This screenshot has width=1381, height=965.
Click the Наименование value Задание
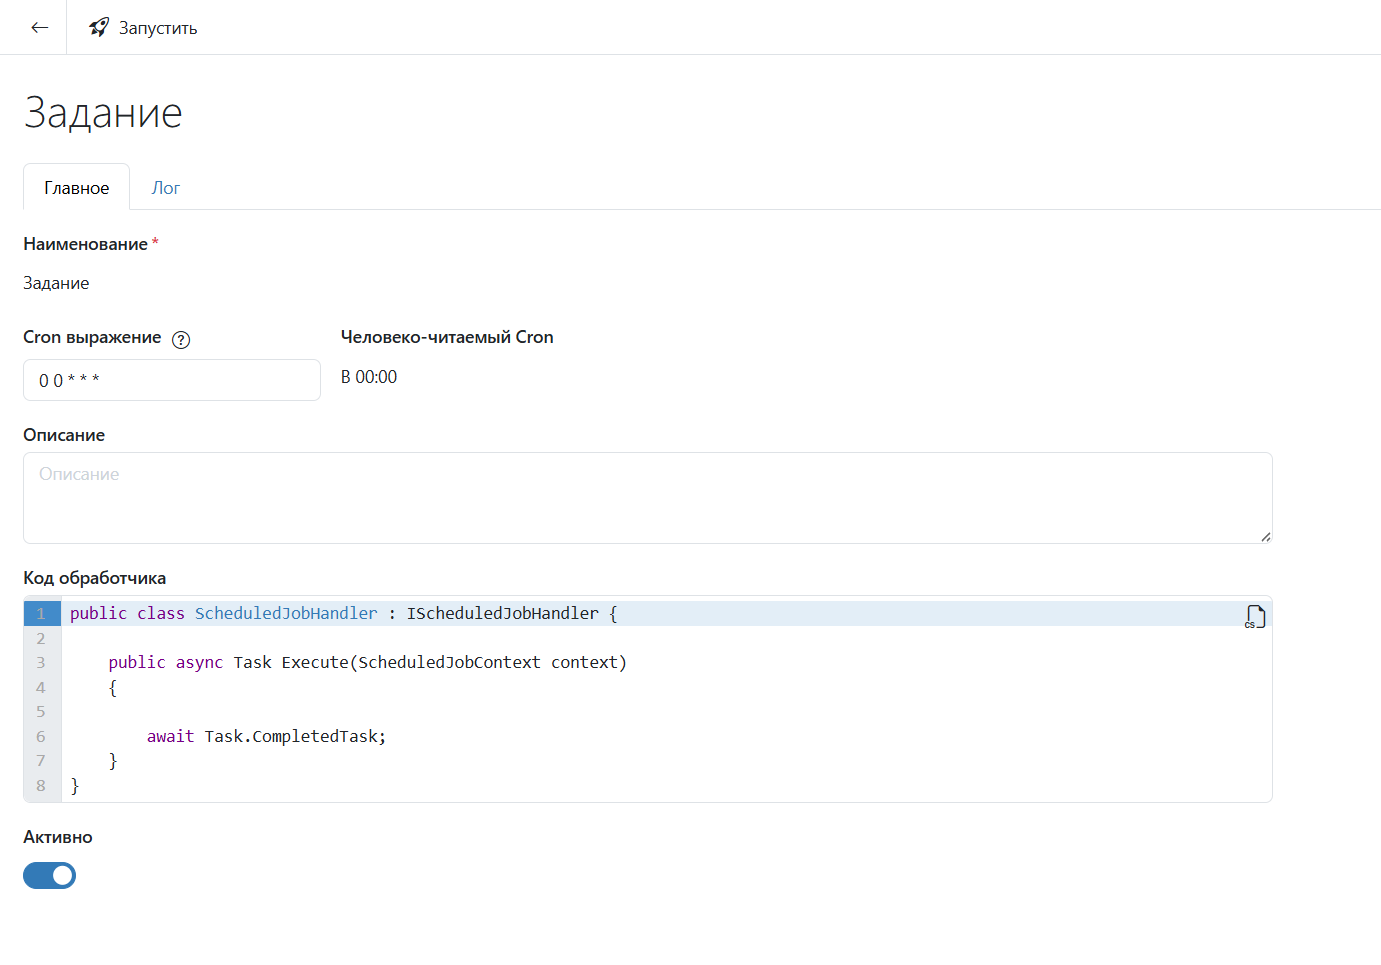pyautogui.click(x=56, y=283)
